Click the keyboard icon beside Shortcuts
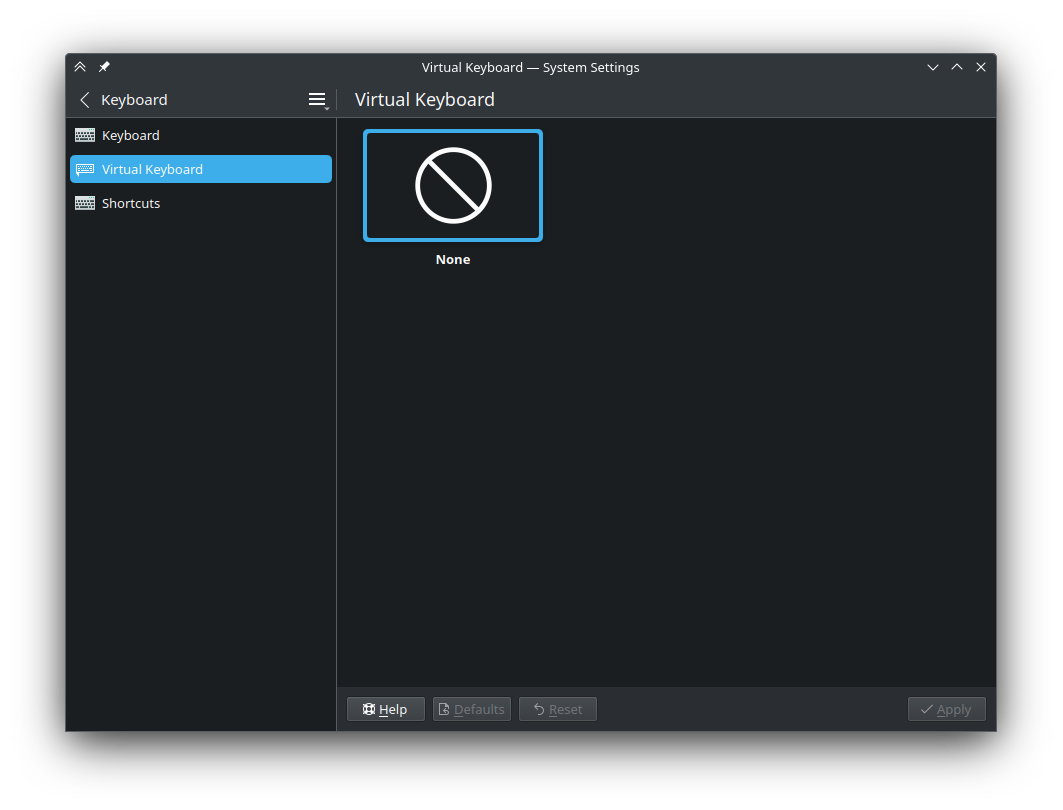The image size is (1063, 810). (85, 203)
